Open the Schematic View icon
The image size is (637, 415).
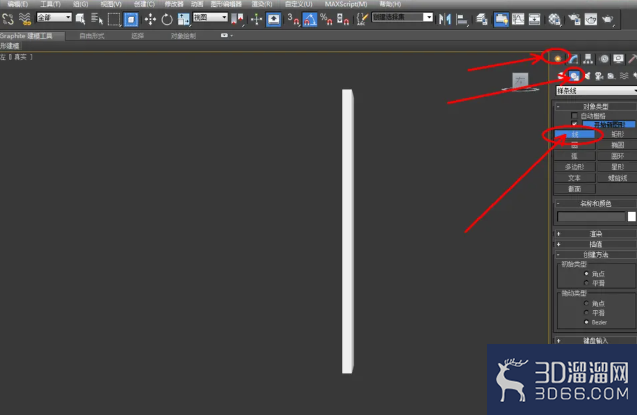click(x=534, y=19)
